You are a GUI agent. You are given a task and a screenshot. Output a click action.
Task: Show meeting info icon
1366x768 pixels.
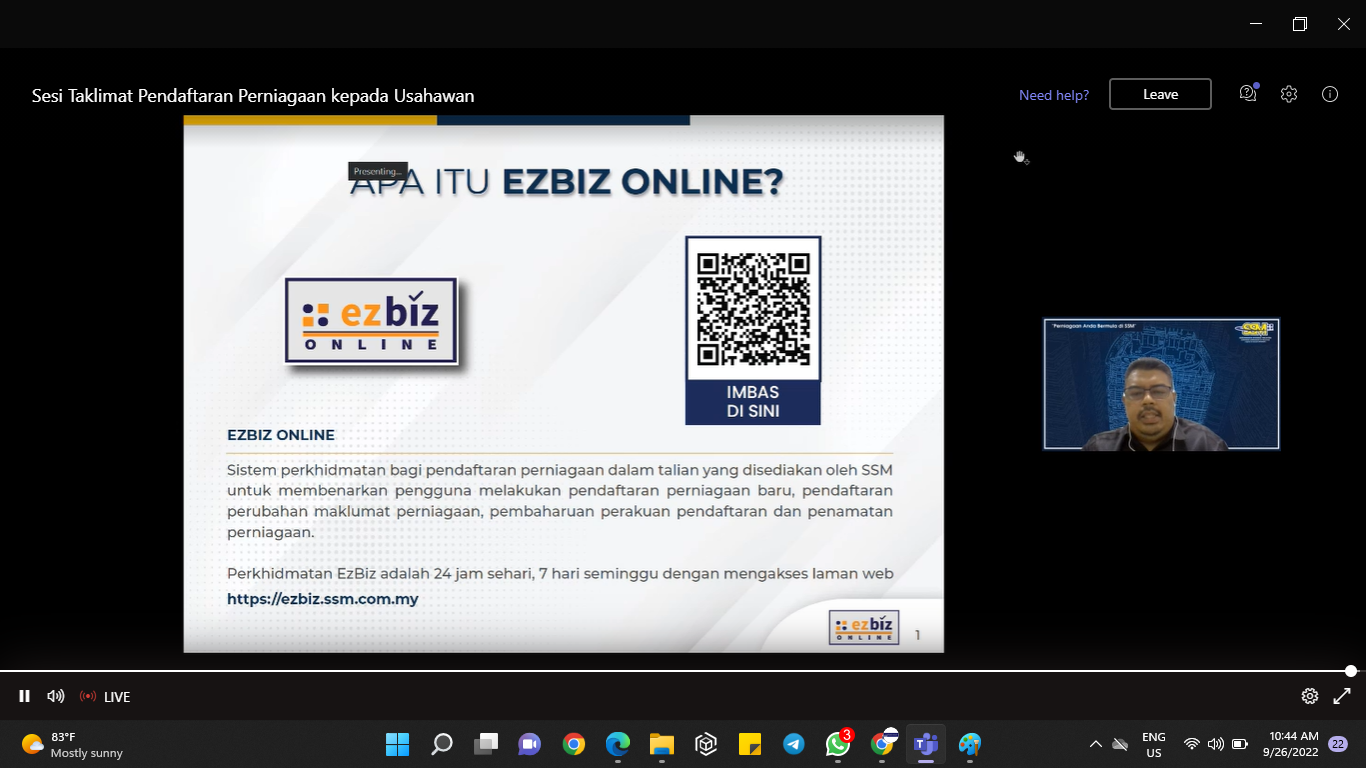coord(1330,94)
